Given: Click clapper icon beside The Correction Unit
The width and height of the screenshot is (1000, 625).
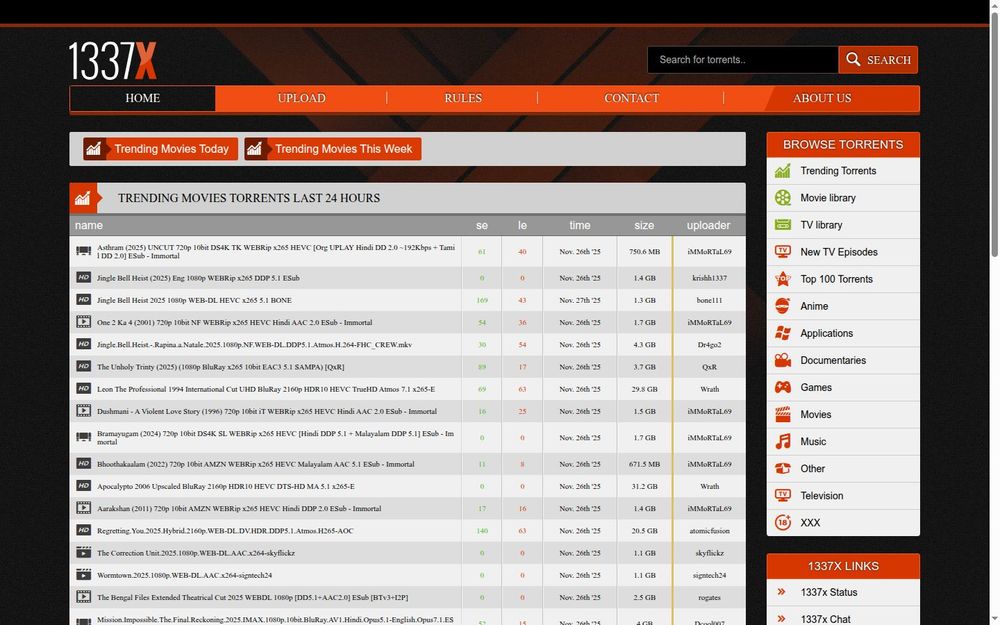Looking at the screenshot, I should [x=84, y=552].
